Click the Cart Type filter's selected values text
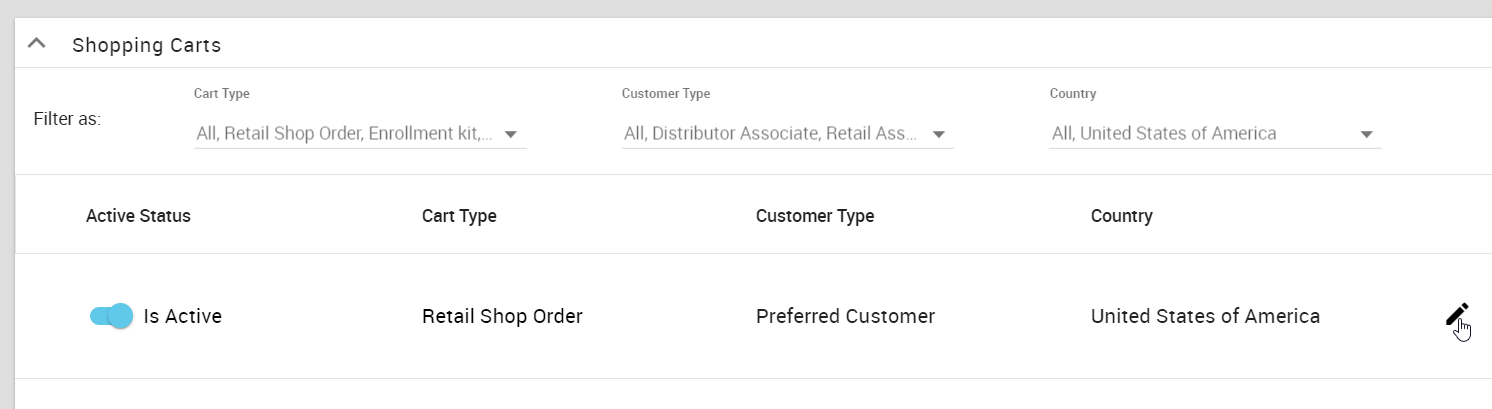Screen dimensions: 1492x409 coord(345,134)
